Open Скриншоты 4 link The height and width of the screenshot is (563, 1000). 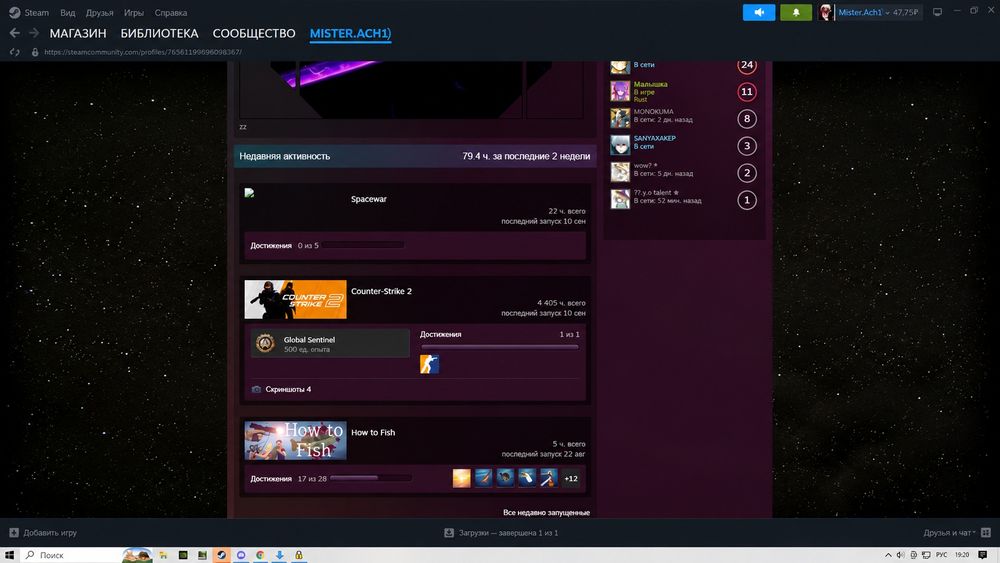288,389
